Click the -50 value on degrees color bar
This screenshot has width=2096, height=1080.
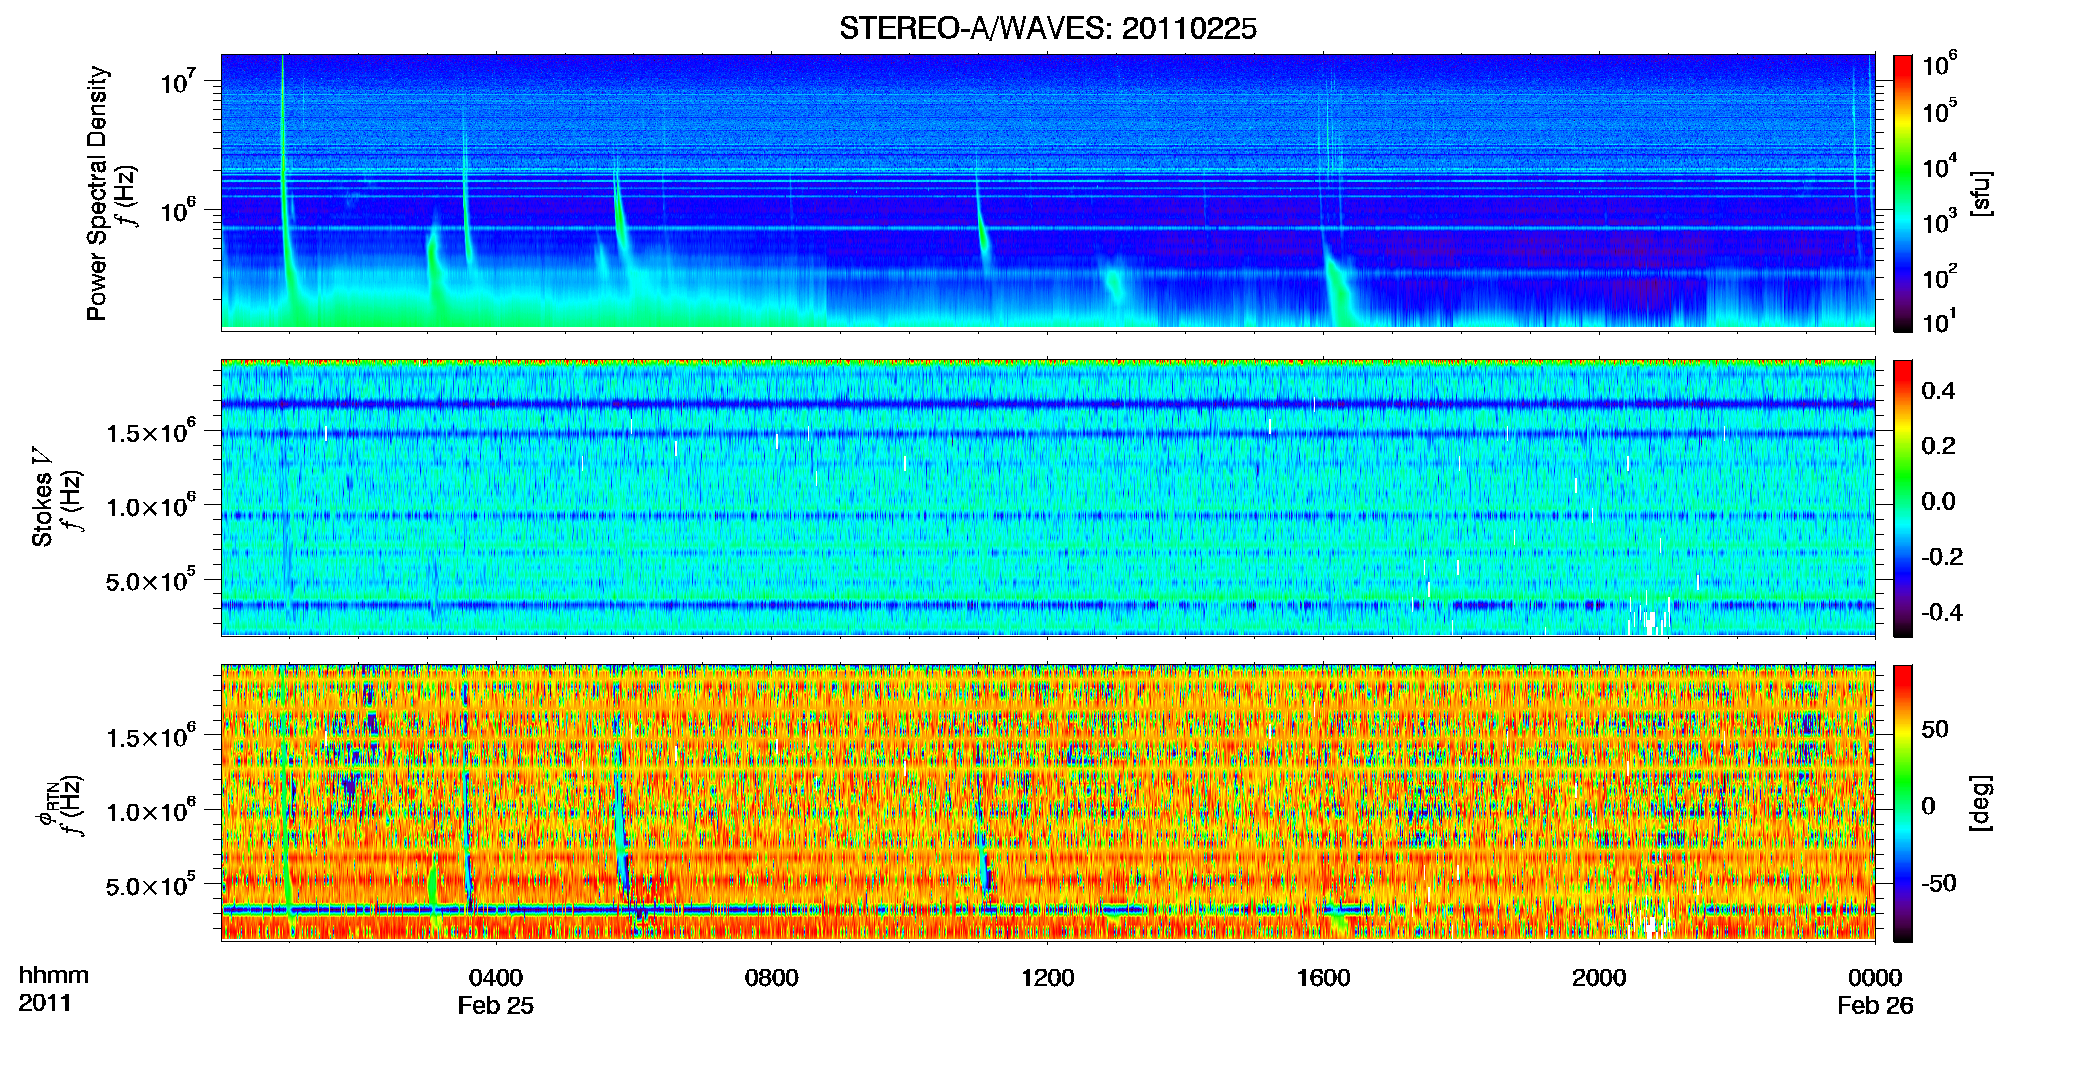click(1939, 883)
